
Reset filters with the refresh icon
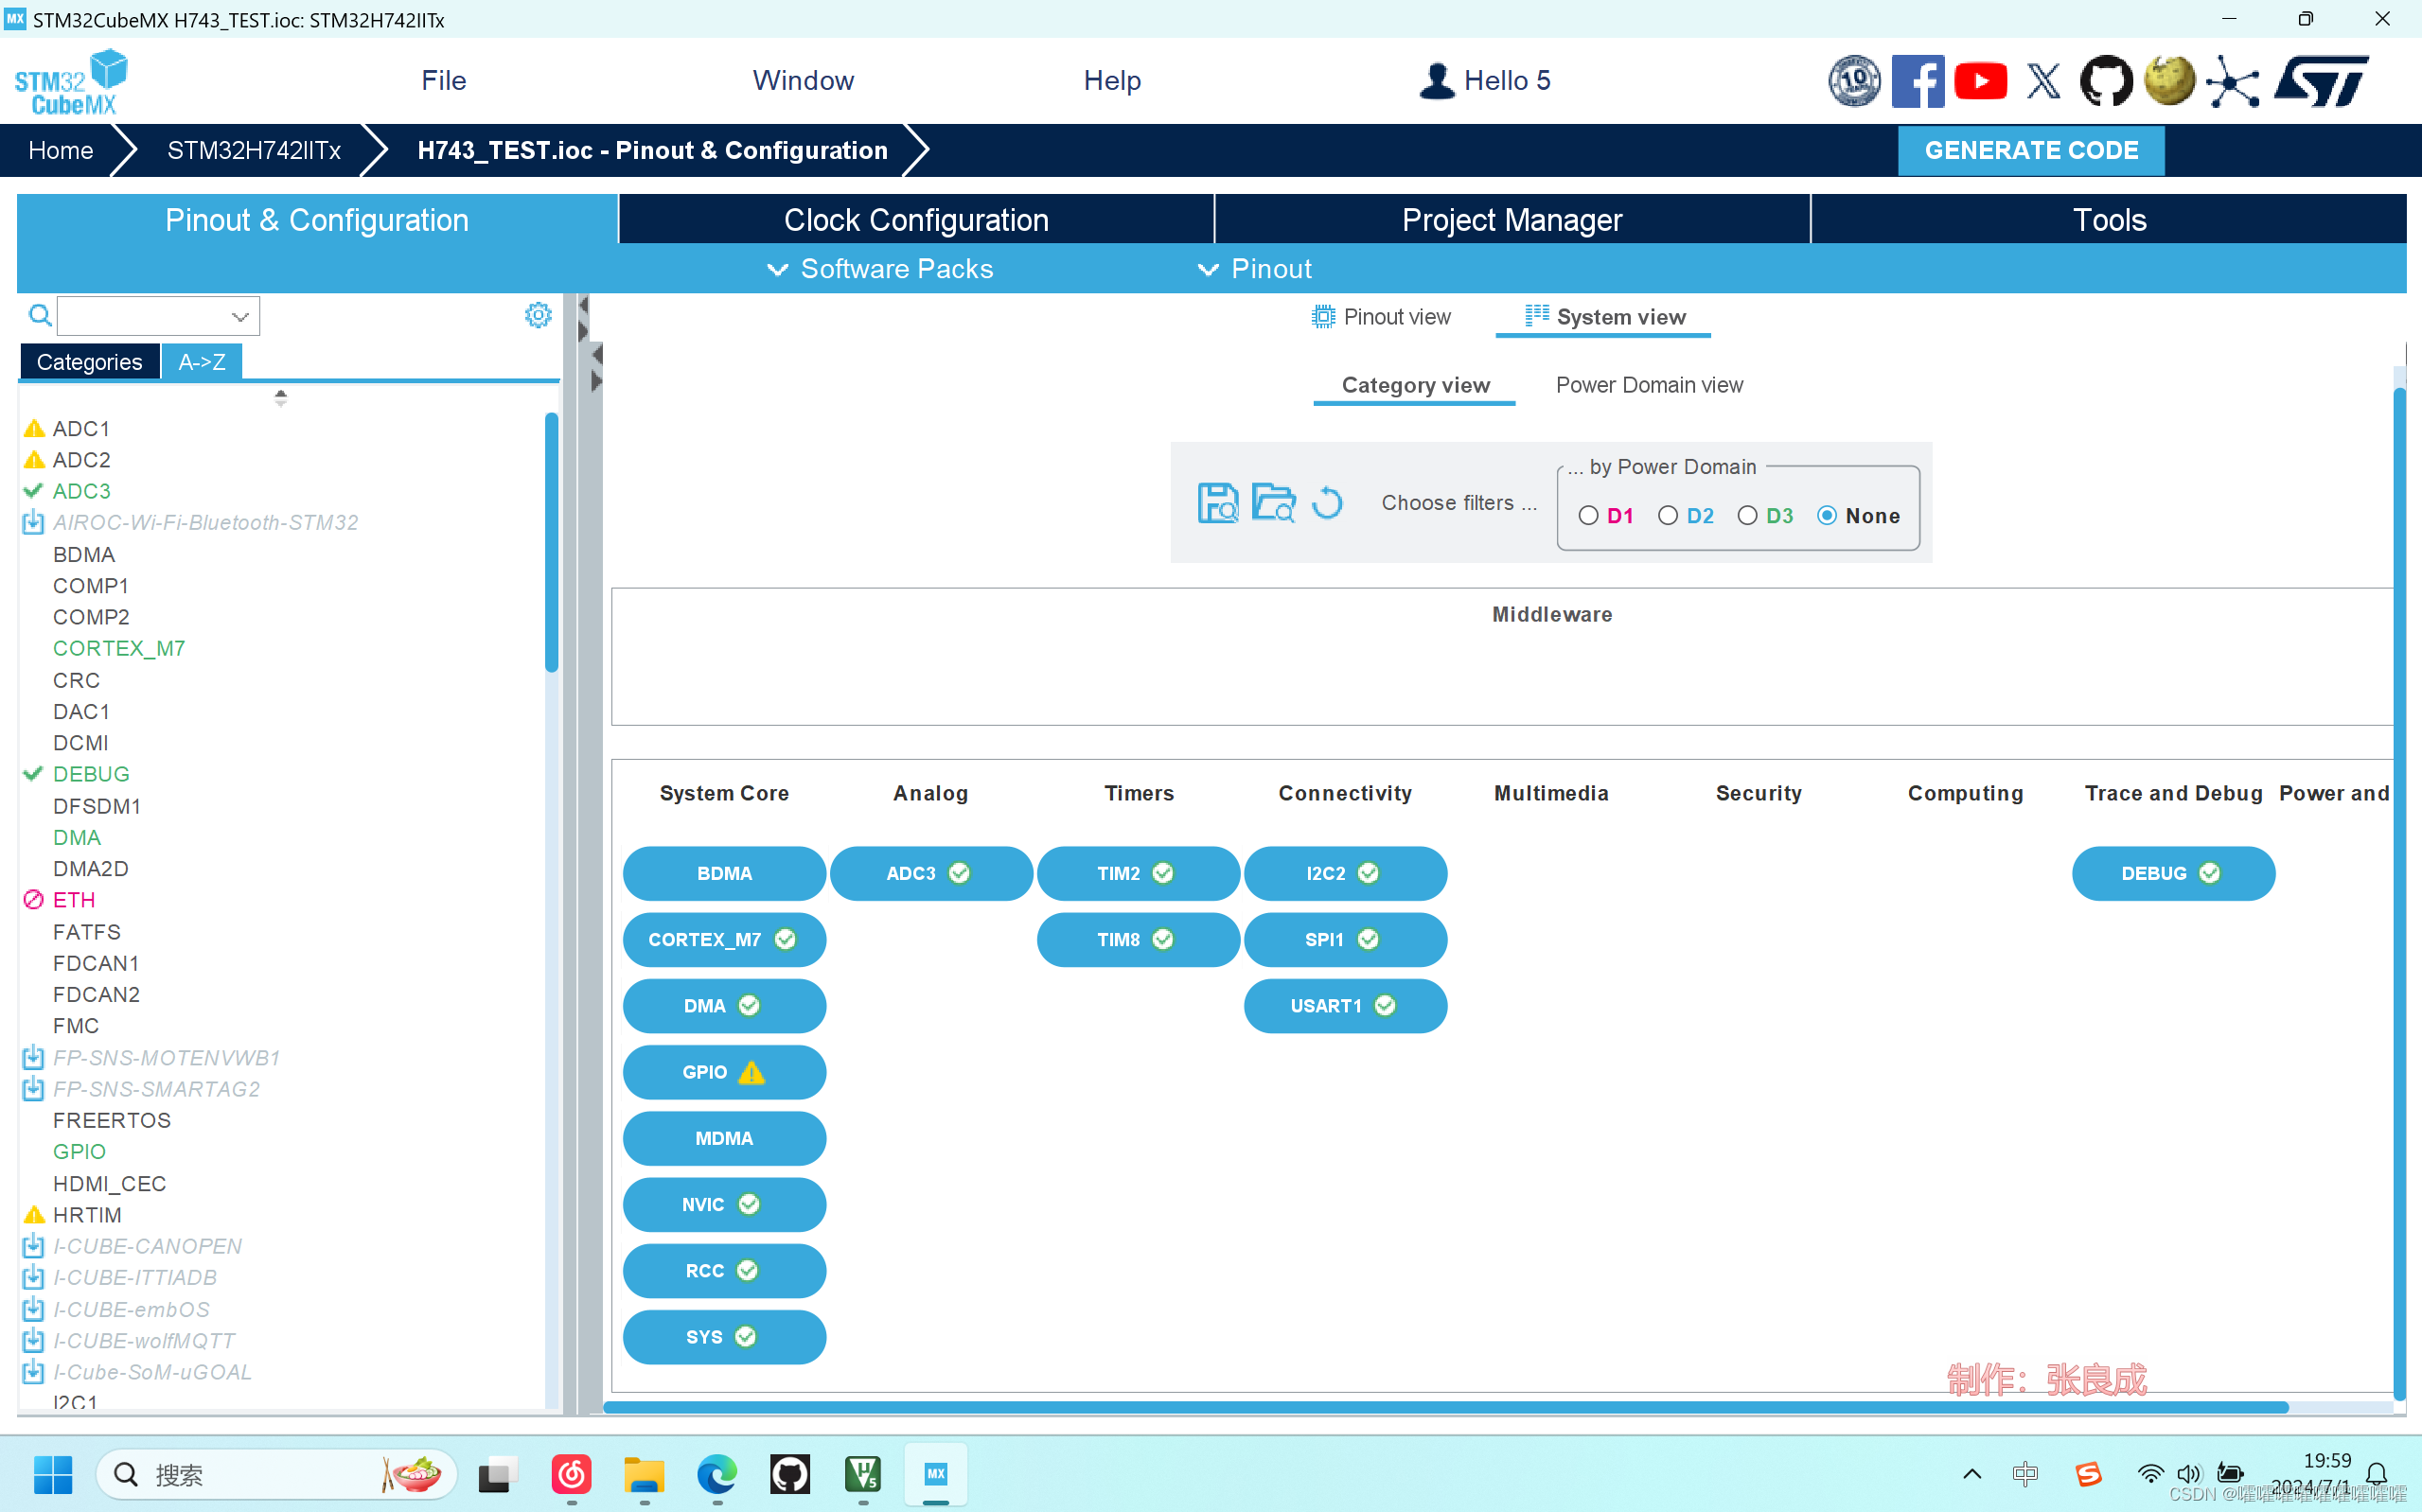[1327, 502]
